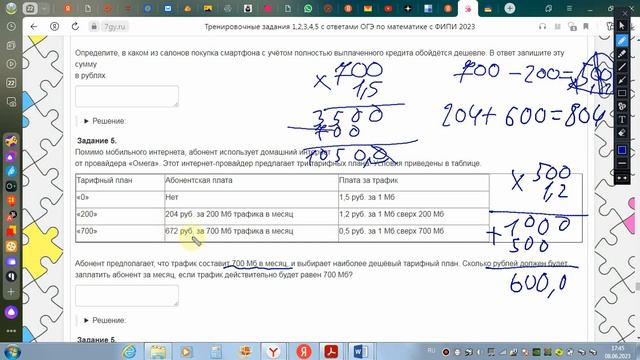Open Adobe Acrobat PDF in taskbar
This screenshot has height=360, width=640.
tap(331, 352)
